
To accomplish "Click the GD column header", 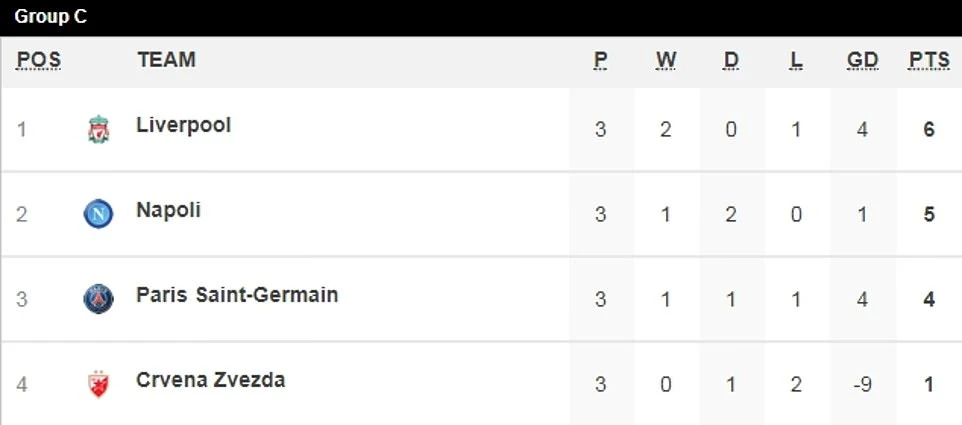I will click(x=862, y=60).
